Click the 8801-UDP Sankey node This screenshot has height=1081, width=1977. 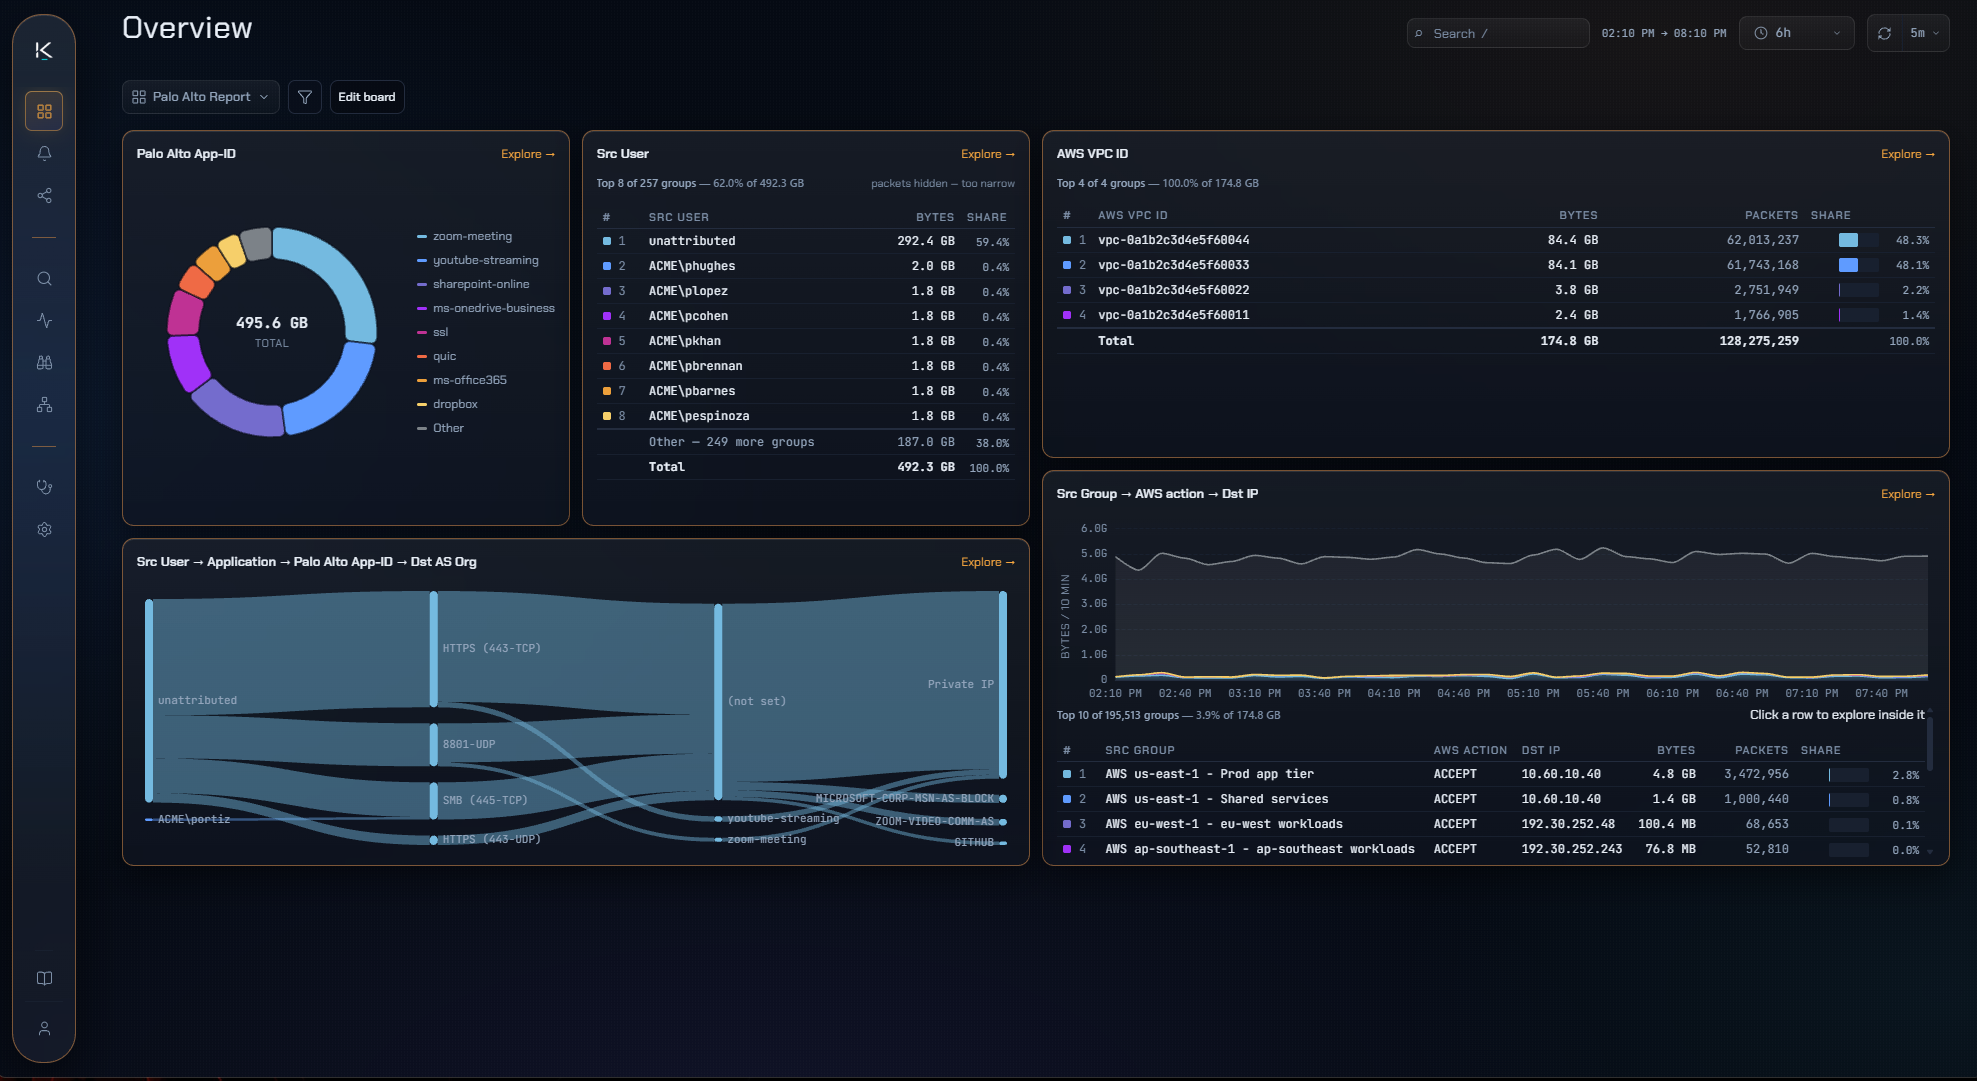pos(434,744)
